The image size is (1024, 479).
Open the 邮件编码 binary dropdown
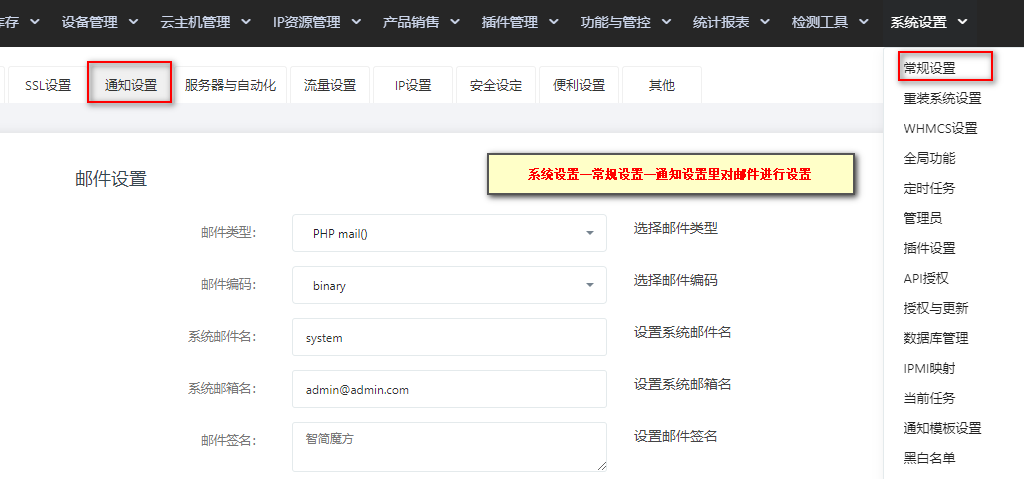[x=449, y=285]
